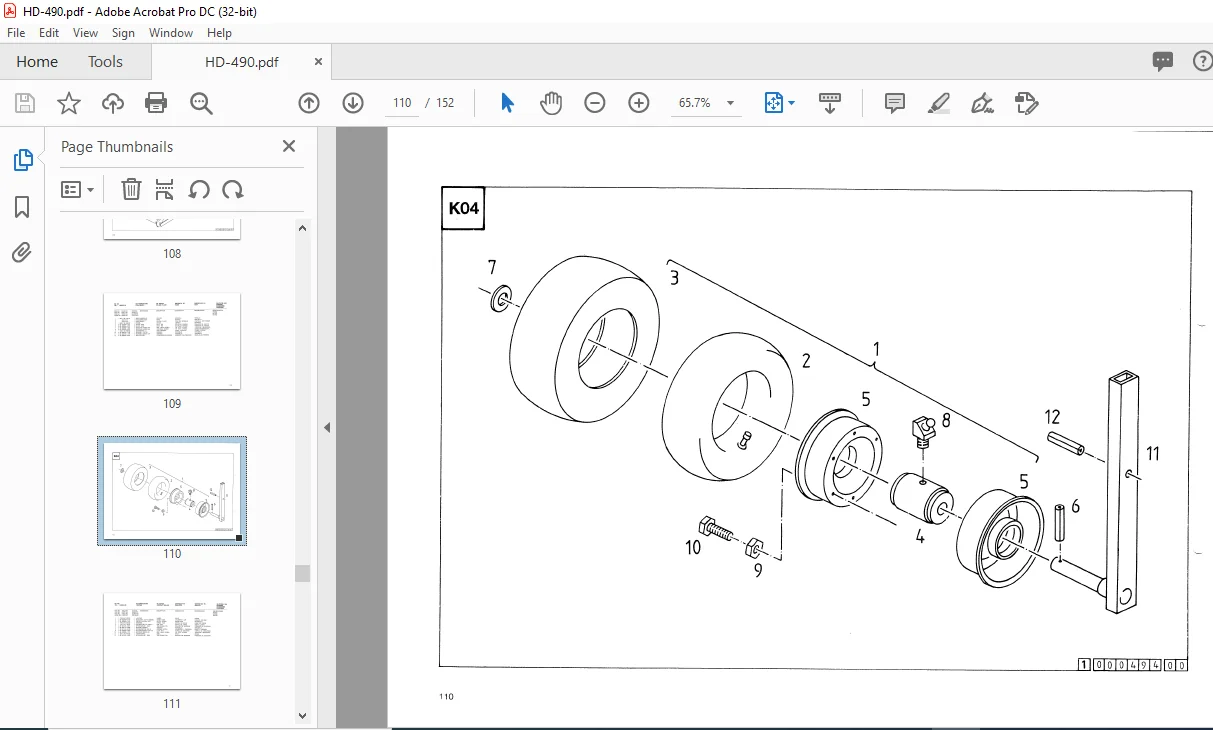
Task: Open the Window menu
Action: [x=171, y=33]
